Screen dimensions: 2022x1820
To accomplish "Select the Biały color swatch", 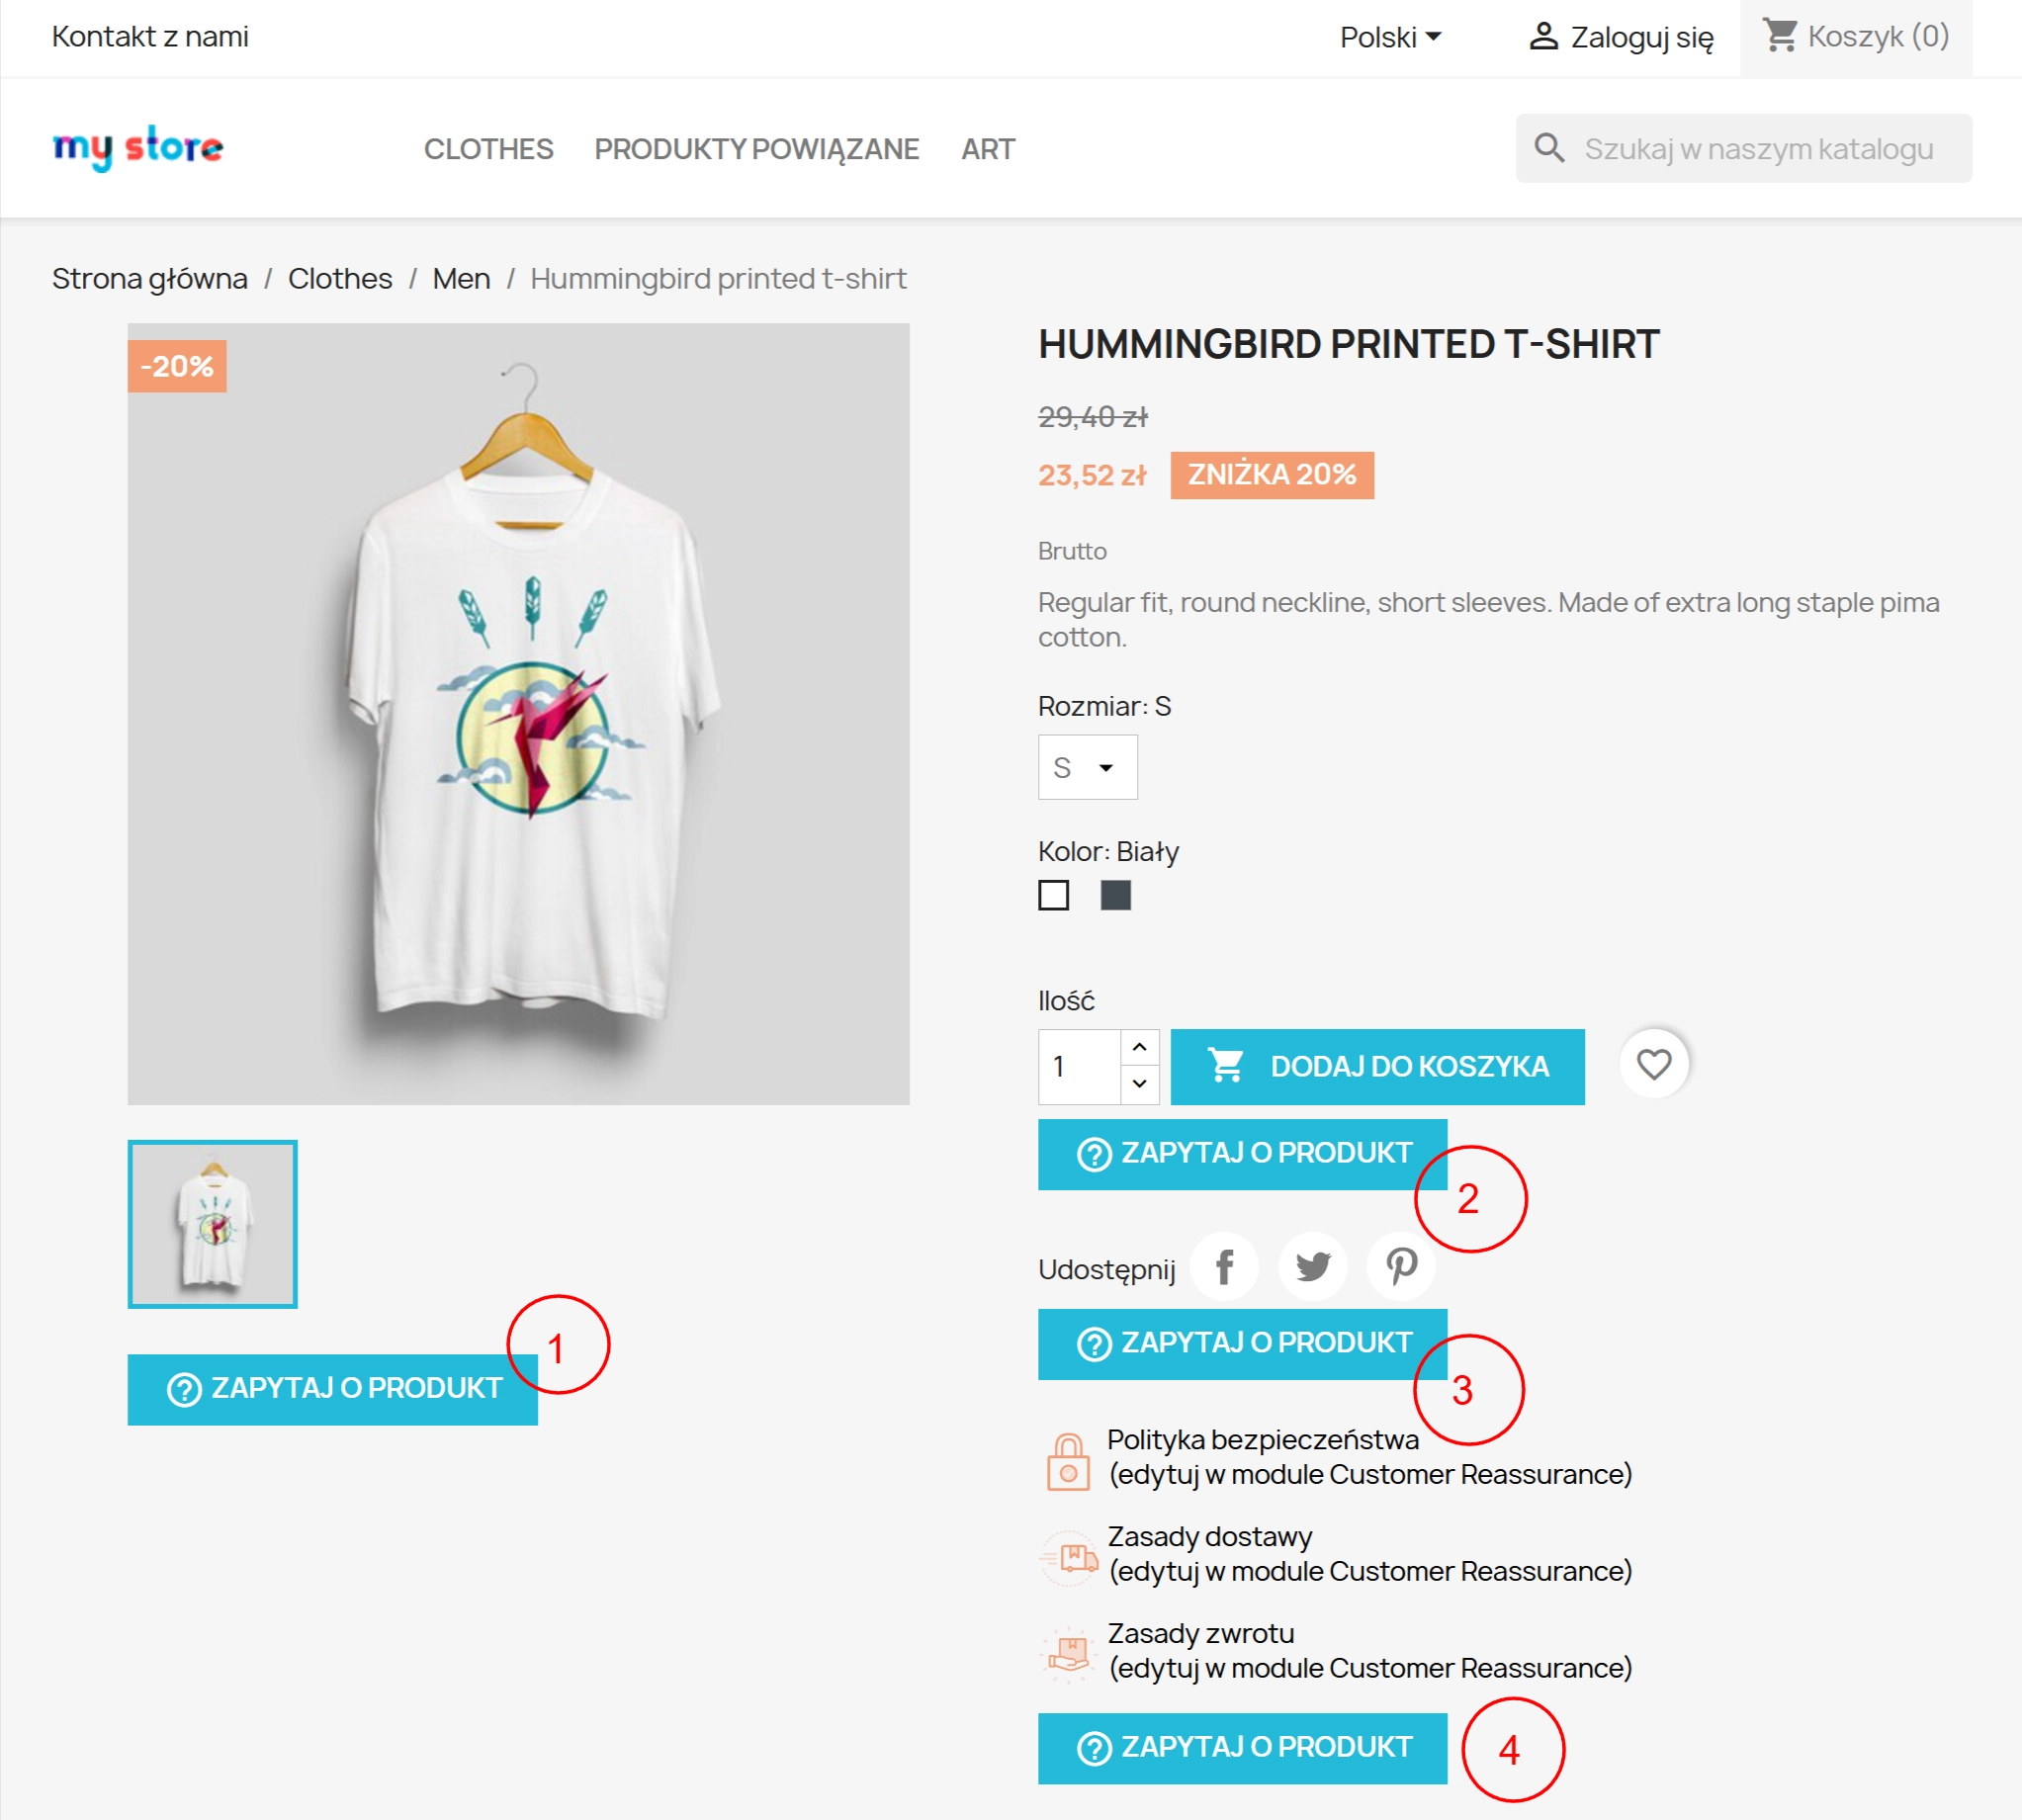I will tap(1053, 896).
